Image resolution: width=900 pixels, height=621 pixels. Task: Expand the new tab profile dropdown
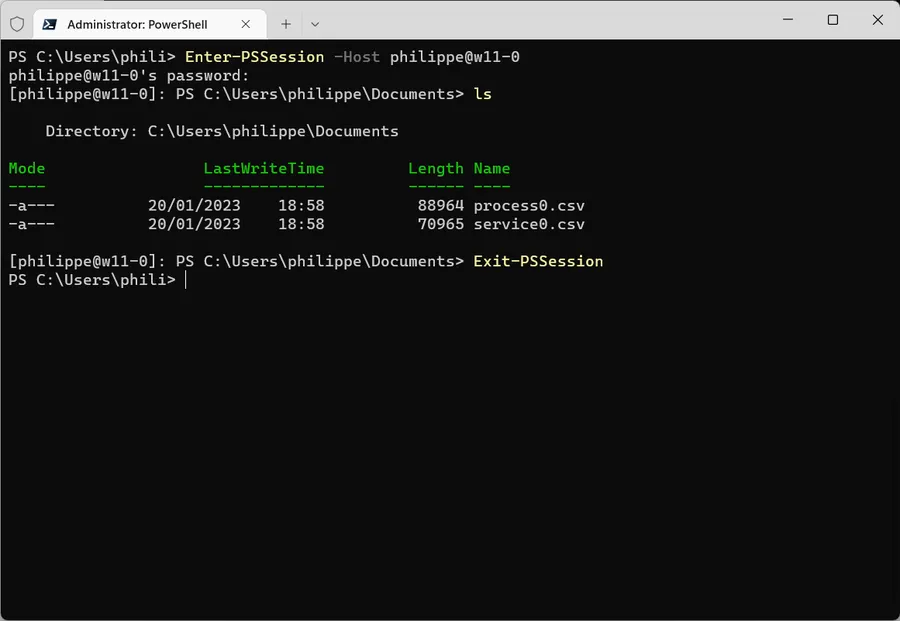tap(315, 24)
